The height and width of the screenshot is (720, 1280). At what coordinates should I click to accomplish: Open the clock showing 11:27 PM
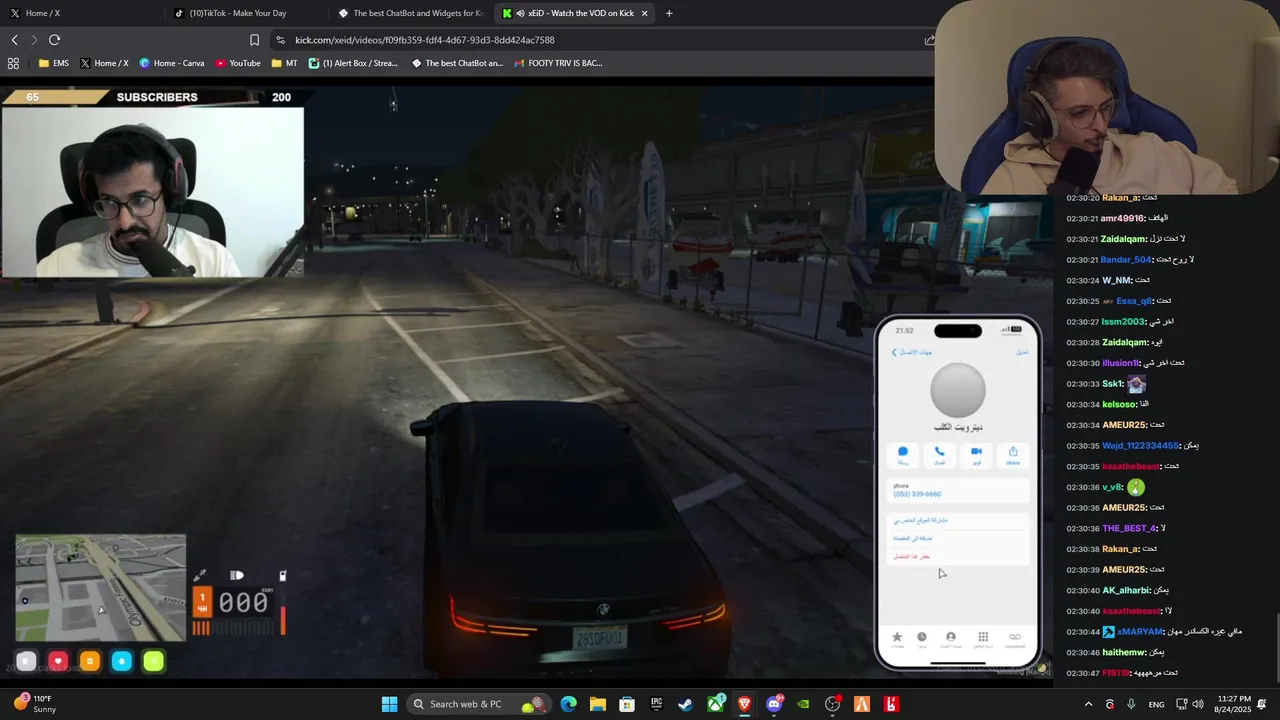click(x=1234, y=704)
